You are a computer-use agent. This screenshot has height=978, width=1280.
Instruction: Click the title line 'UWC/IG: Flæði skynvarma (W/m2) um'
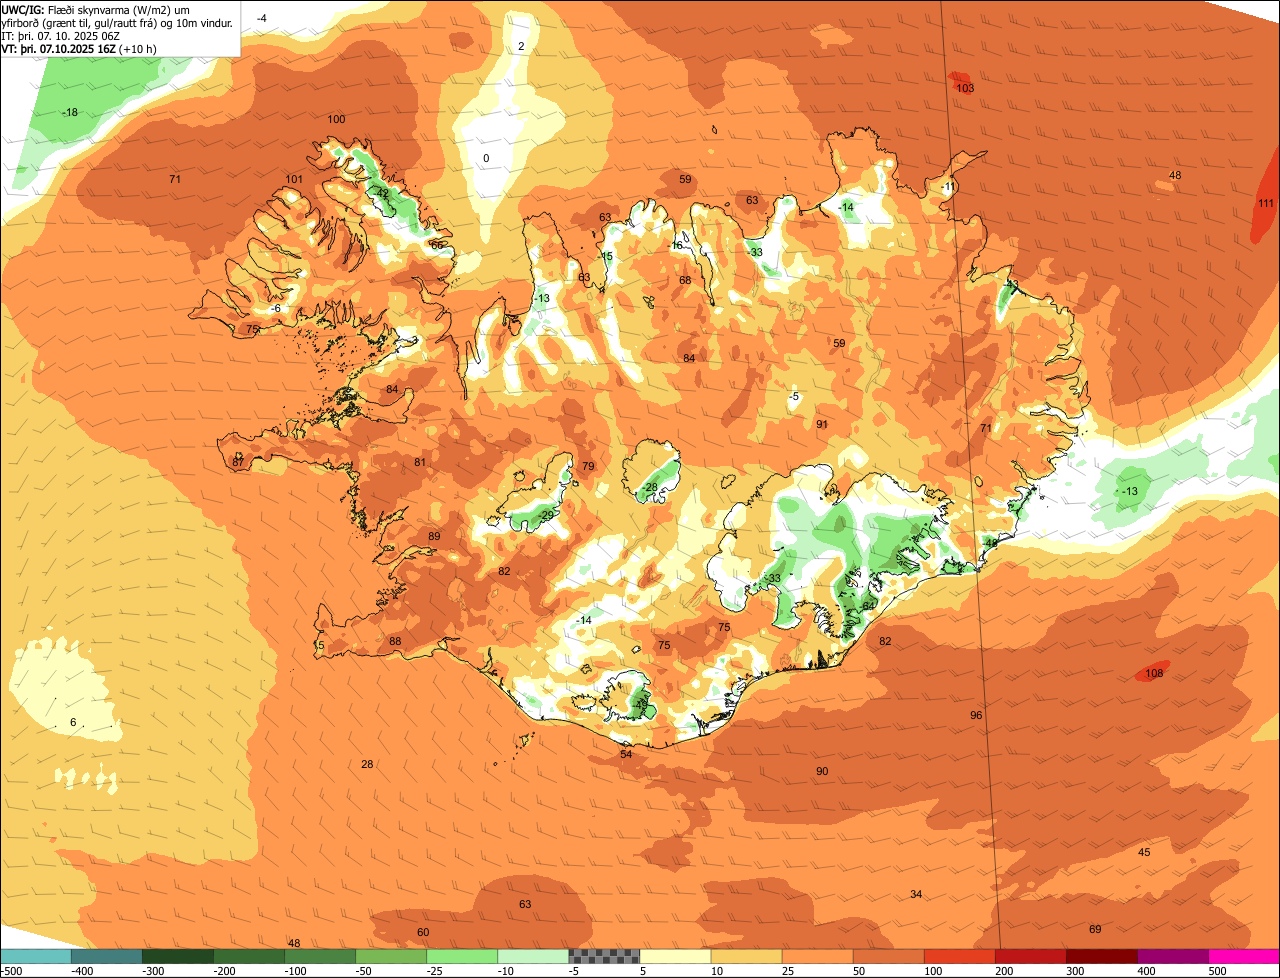[x=96, y=9]
